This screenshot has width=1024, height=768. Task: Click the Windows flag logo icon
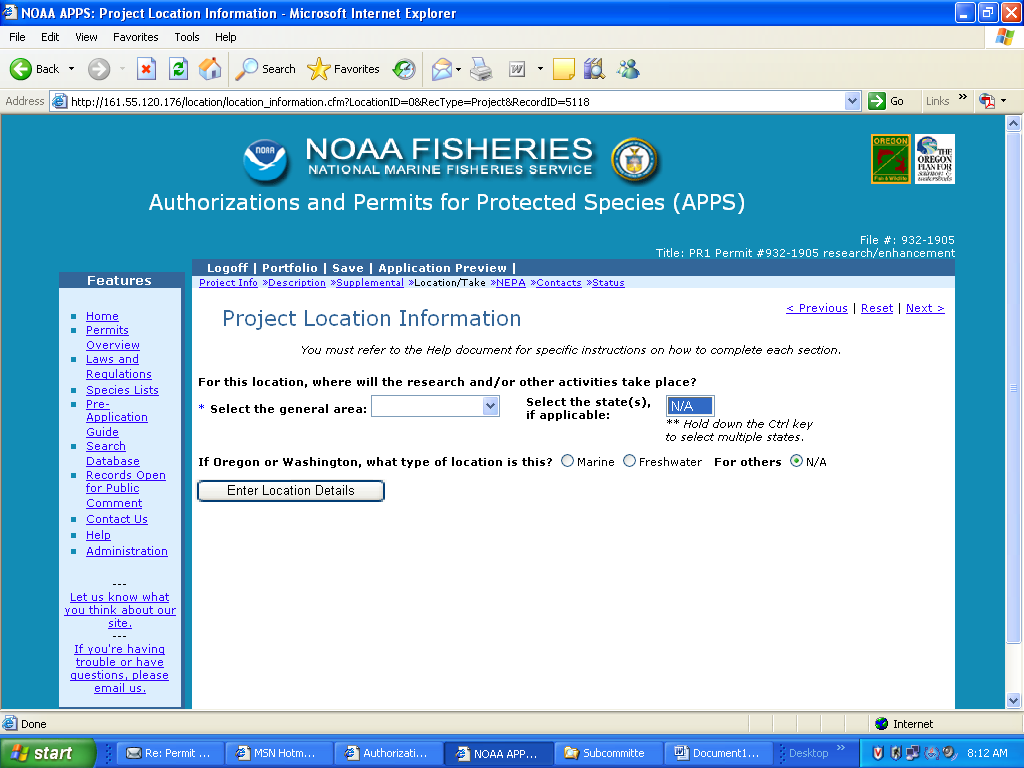click(x=1004, y=37)
